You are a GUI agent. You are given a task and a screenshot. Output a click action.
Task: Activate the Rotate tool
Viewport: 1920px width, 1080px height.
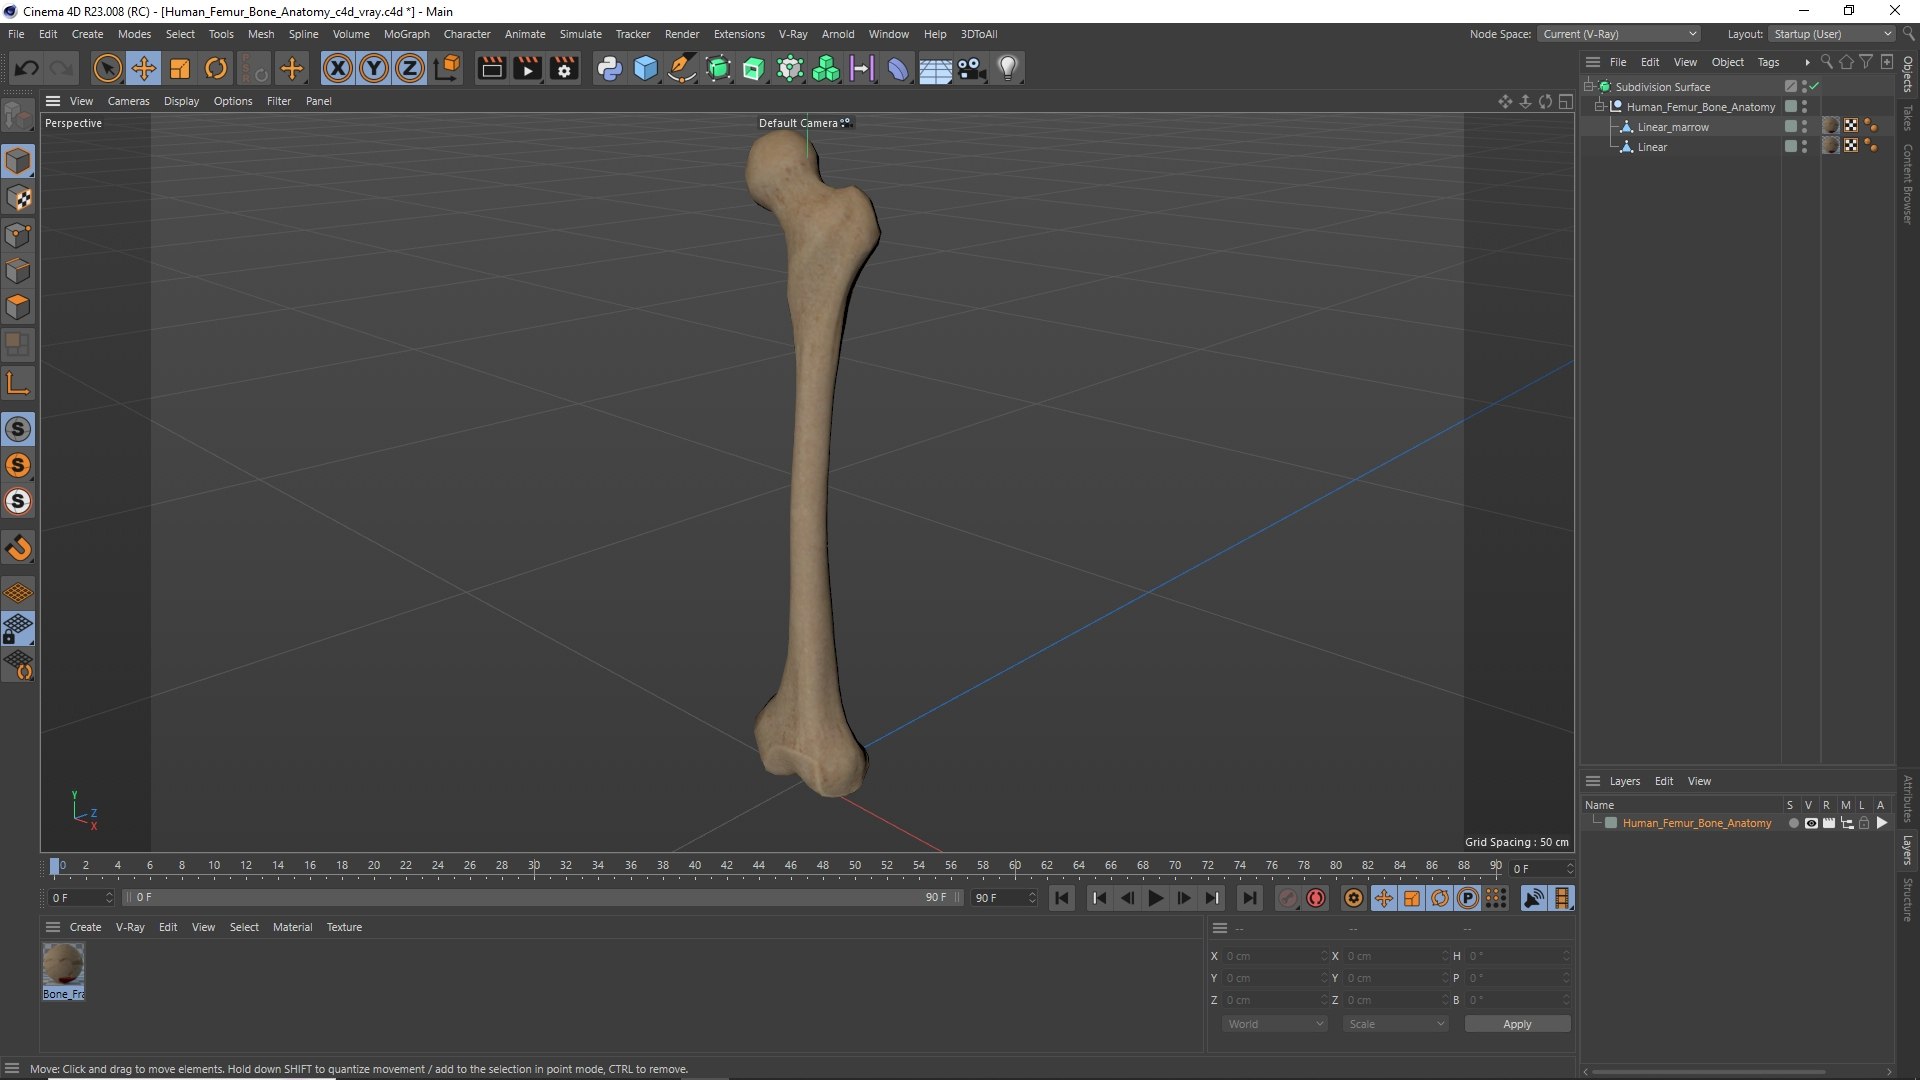(x=216, y=68)
